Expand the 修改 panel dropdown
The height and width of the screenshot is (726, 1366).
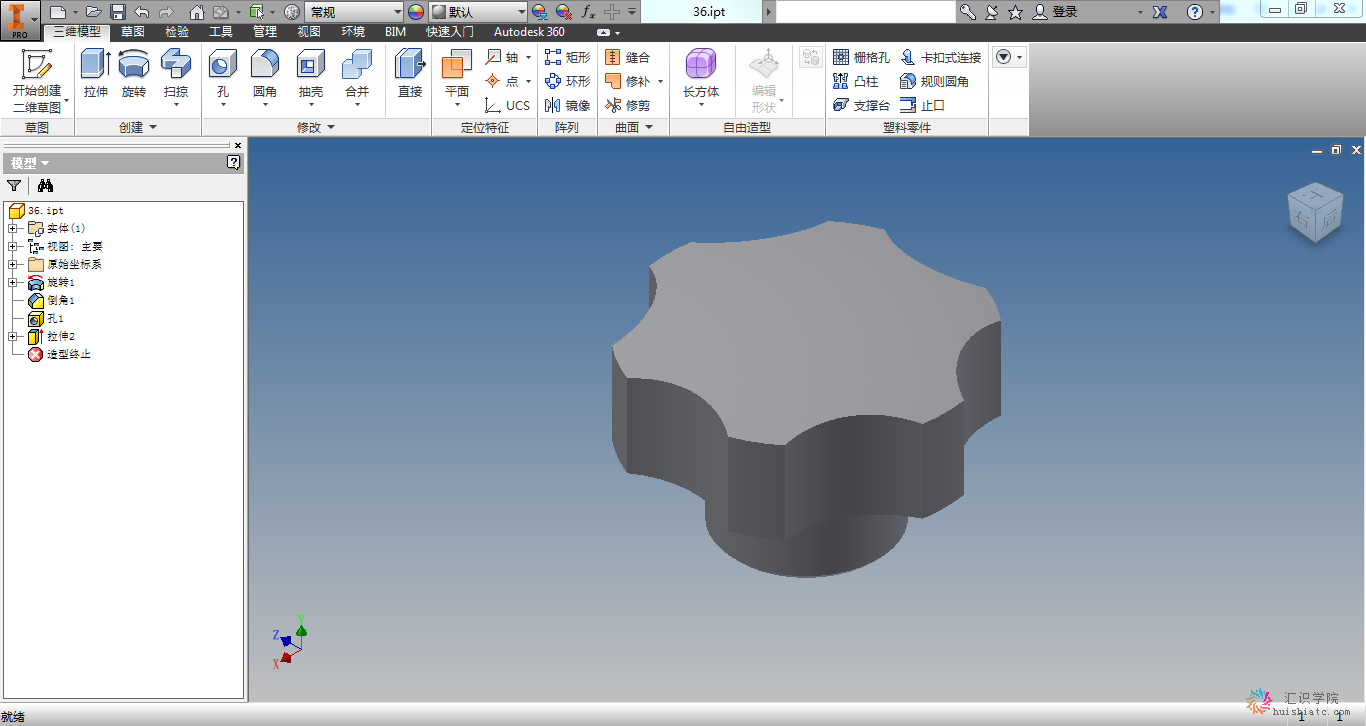(x=316, y=127)
